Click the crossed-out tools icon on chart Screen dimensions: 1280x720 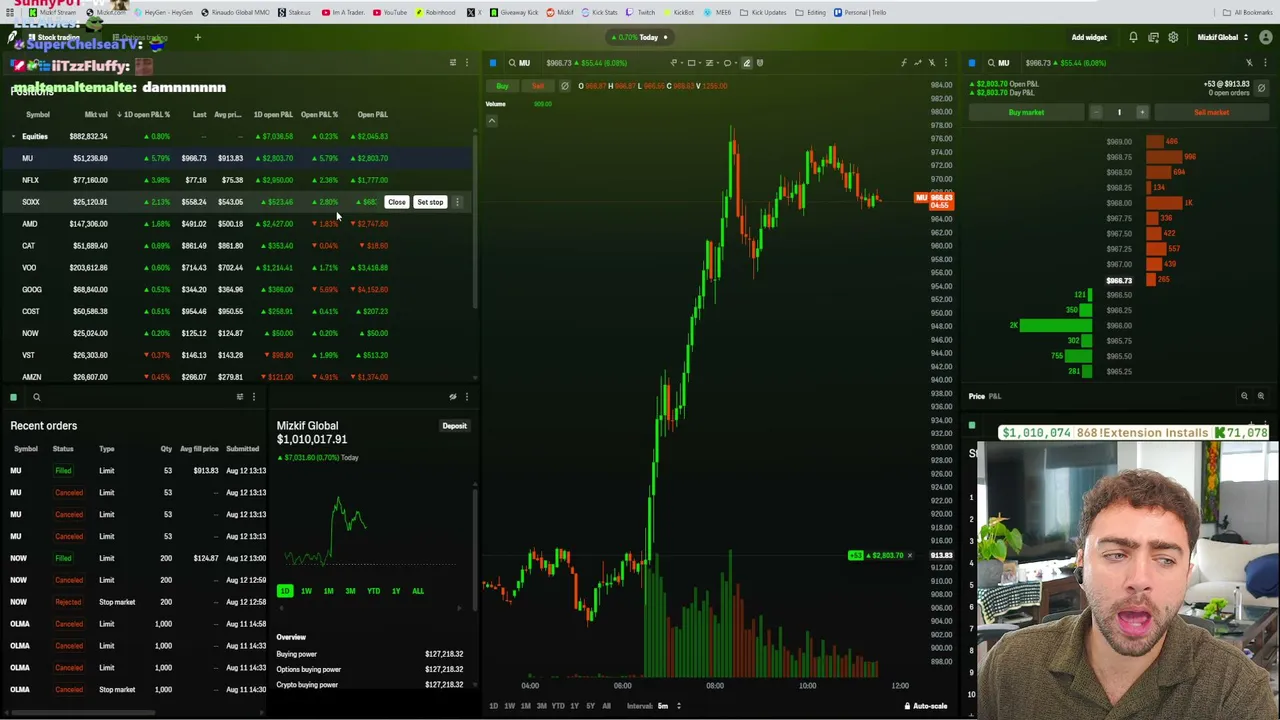[x=931, y=63]
